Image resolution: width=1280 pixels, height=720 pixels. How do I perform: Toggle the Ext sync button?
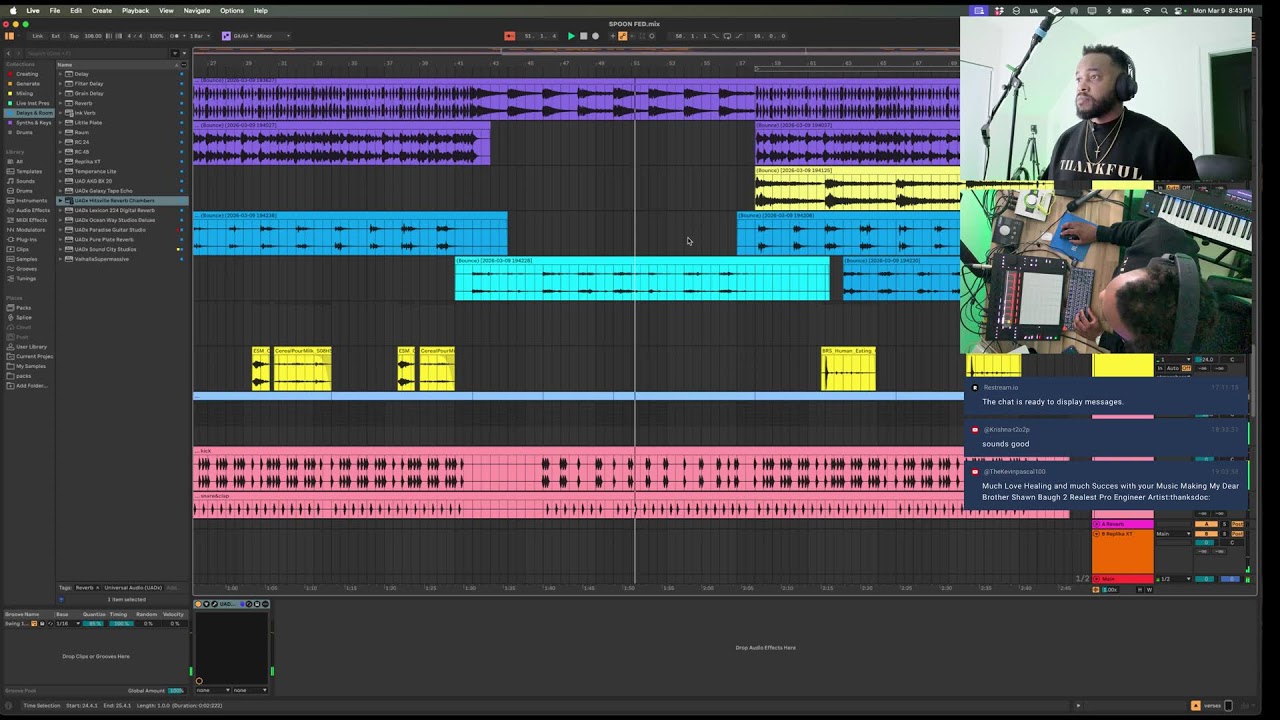point(56,36)
